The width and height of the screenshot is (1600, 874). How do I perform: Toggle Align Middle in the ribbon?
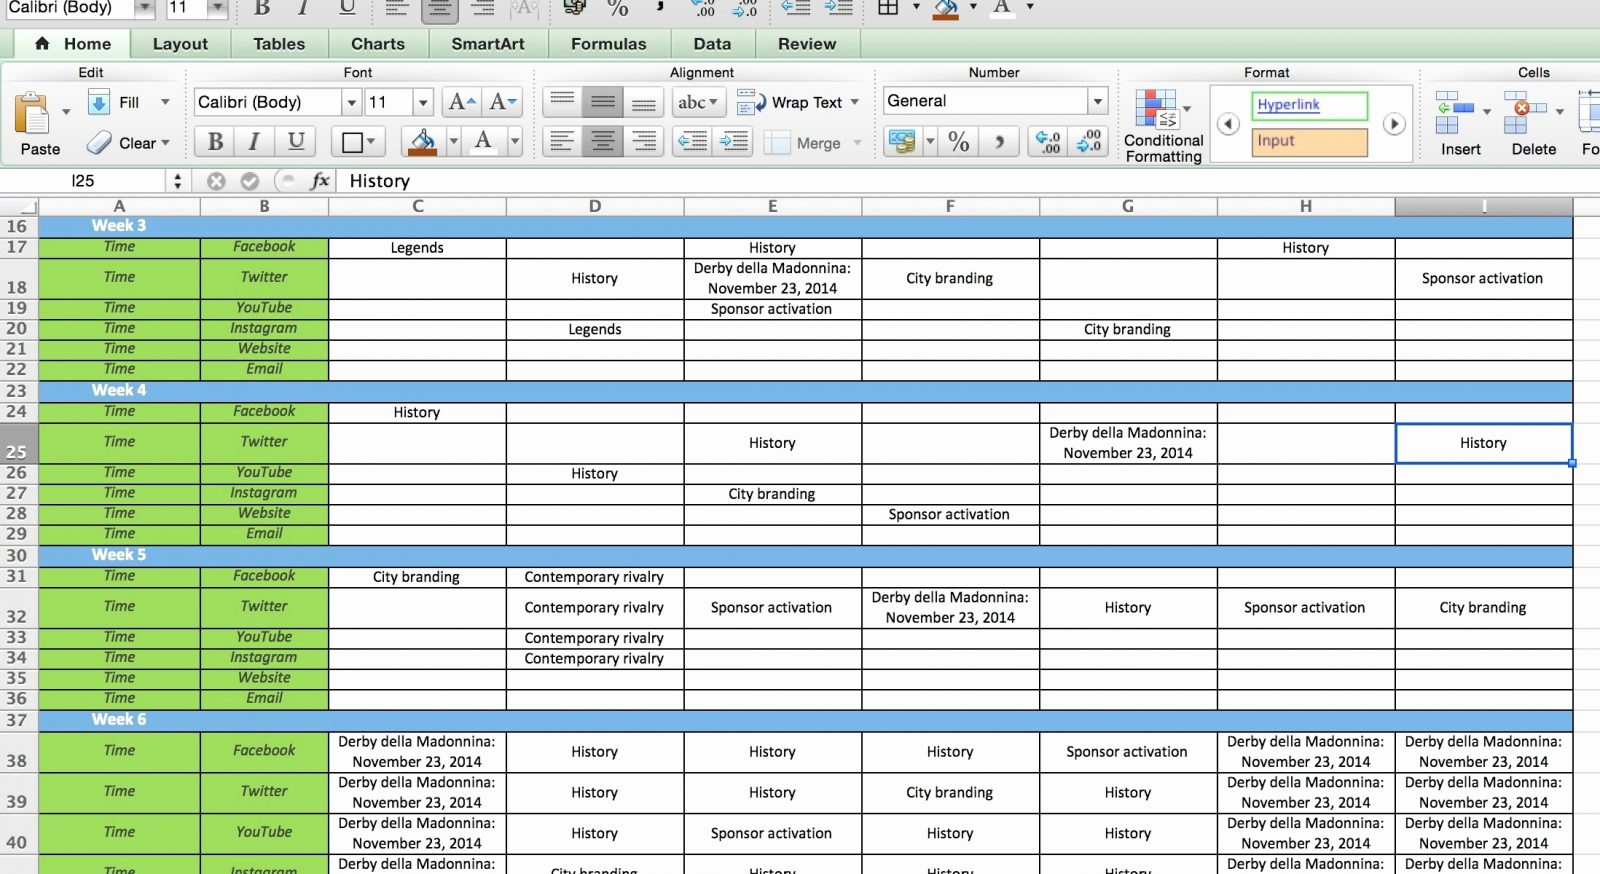[x=603, y=102]
